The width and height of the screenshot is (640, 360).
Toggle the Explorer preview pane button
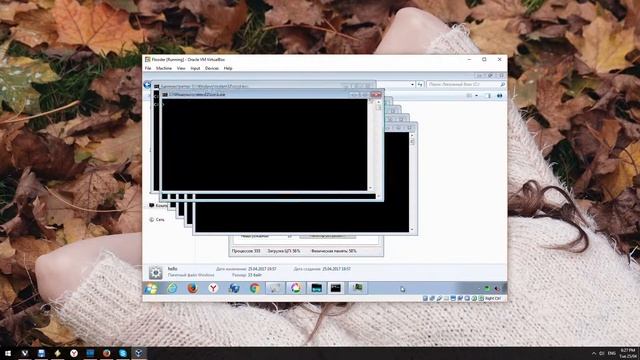coord(488,96)
